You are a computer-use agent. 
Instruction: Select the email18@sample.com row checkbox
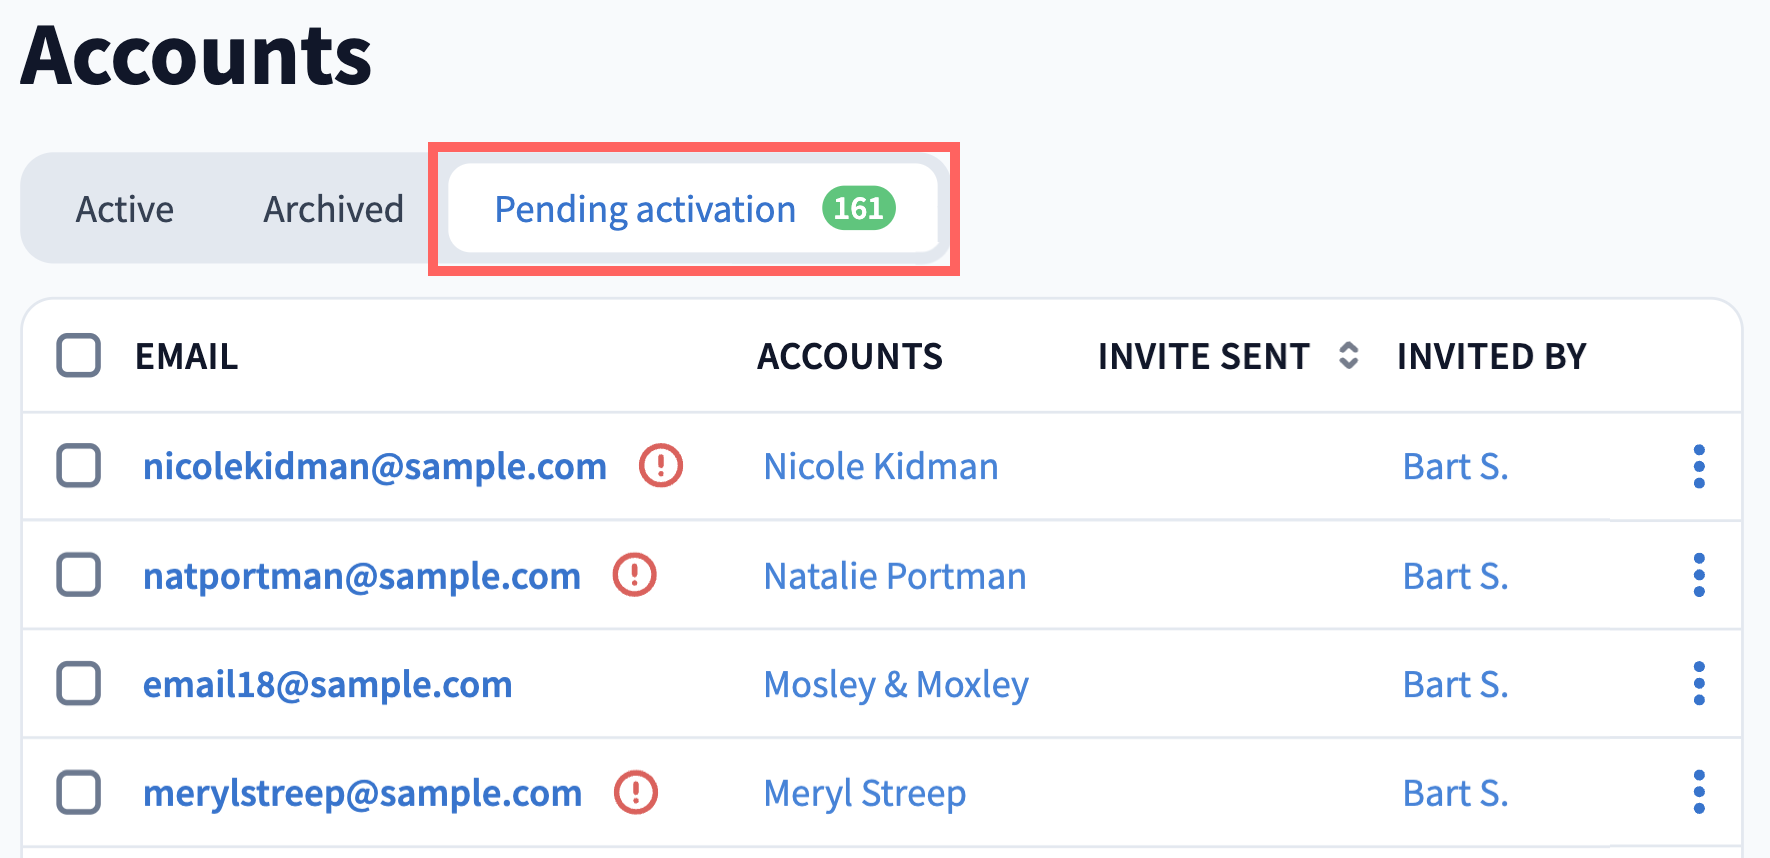click(x=79, y=684)
